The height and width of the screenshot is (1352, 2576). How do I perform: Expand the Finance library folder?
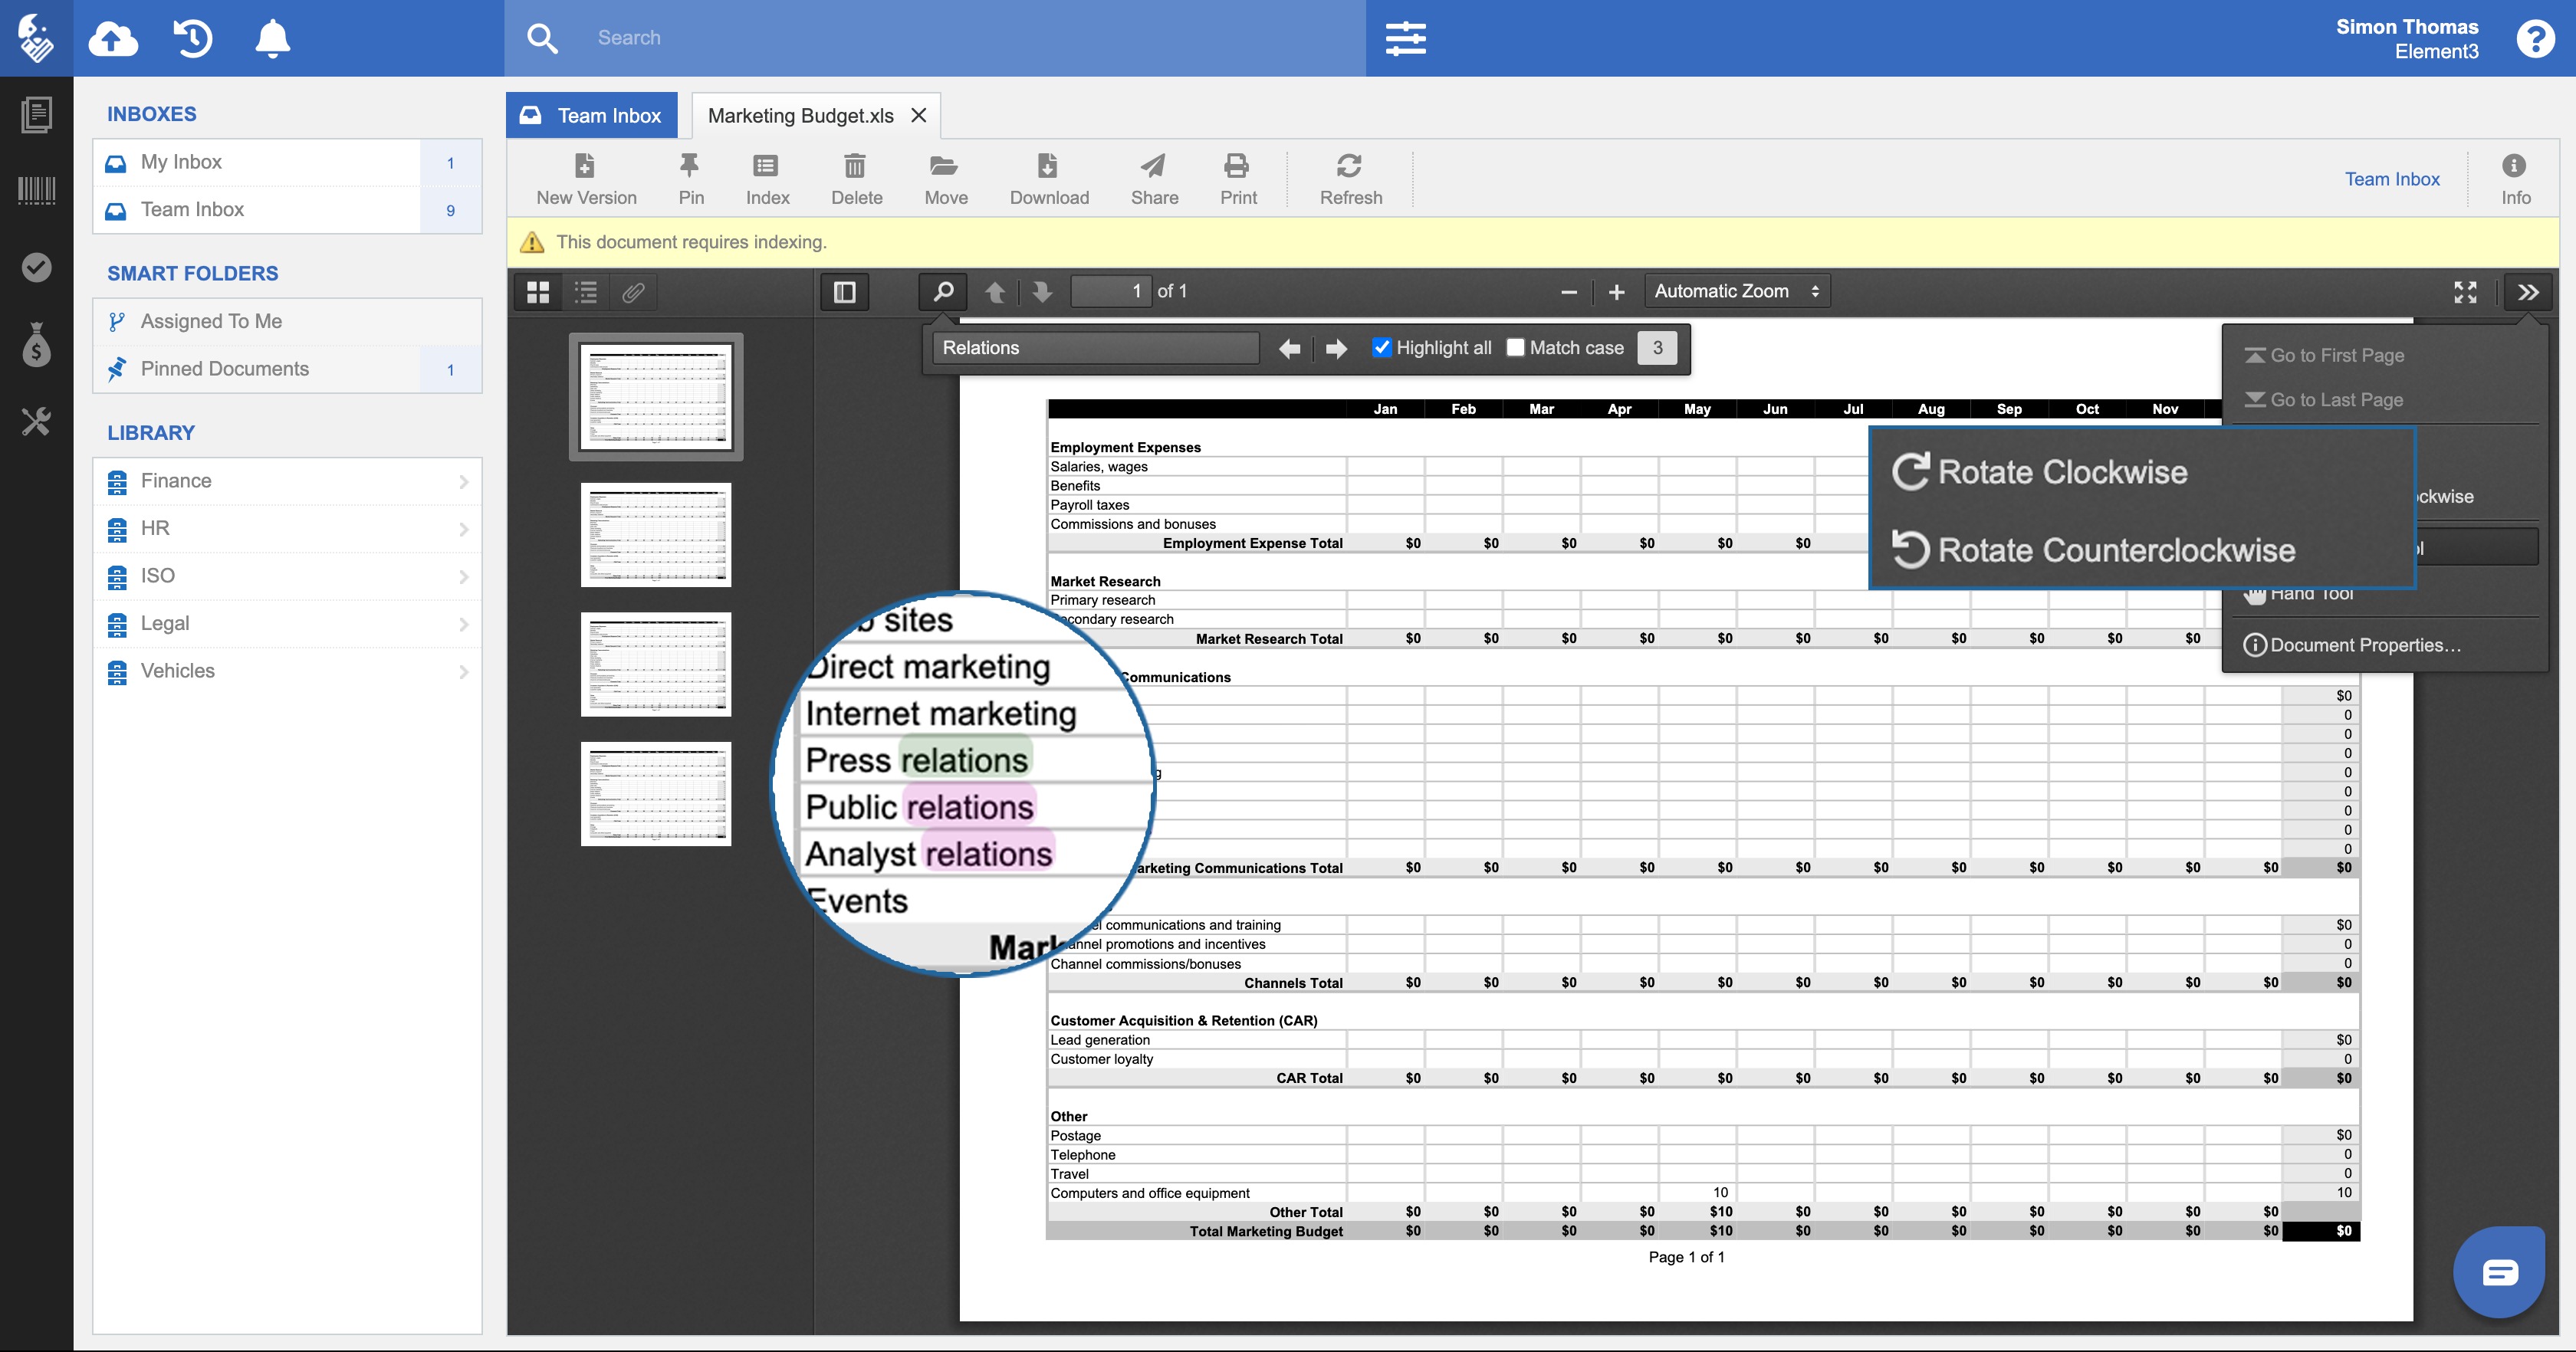[287, 481]
